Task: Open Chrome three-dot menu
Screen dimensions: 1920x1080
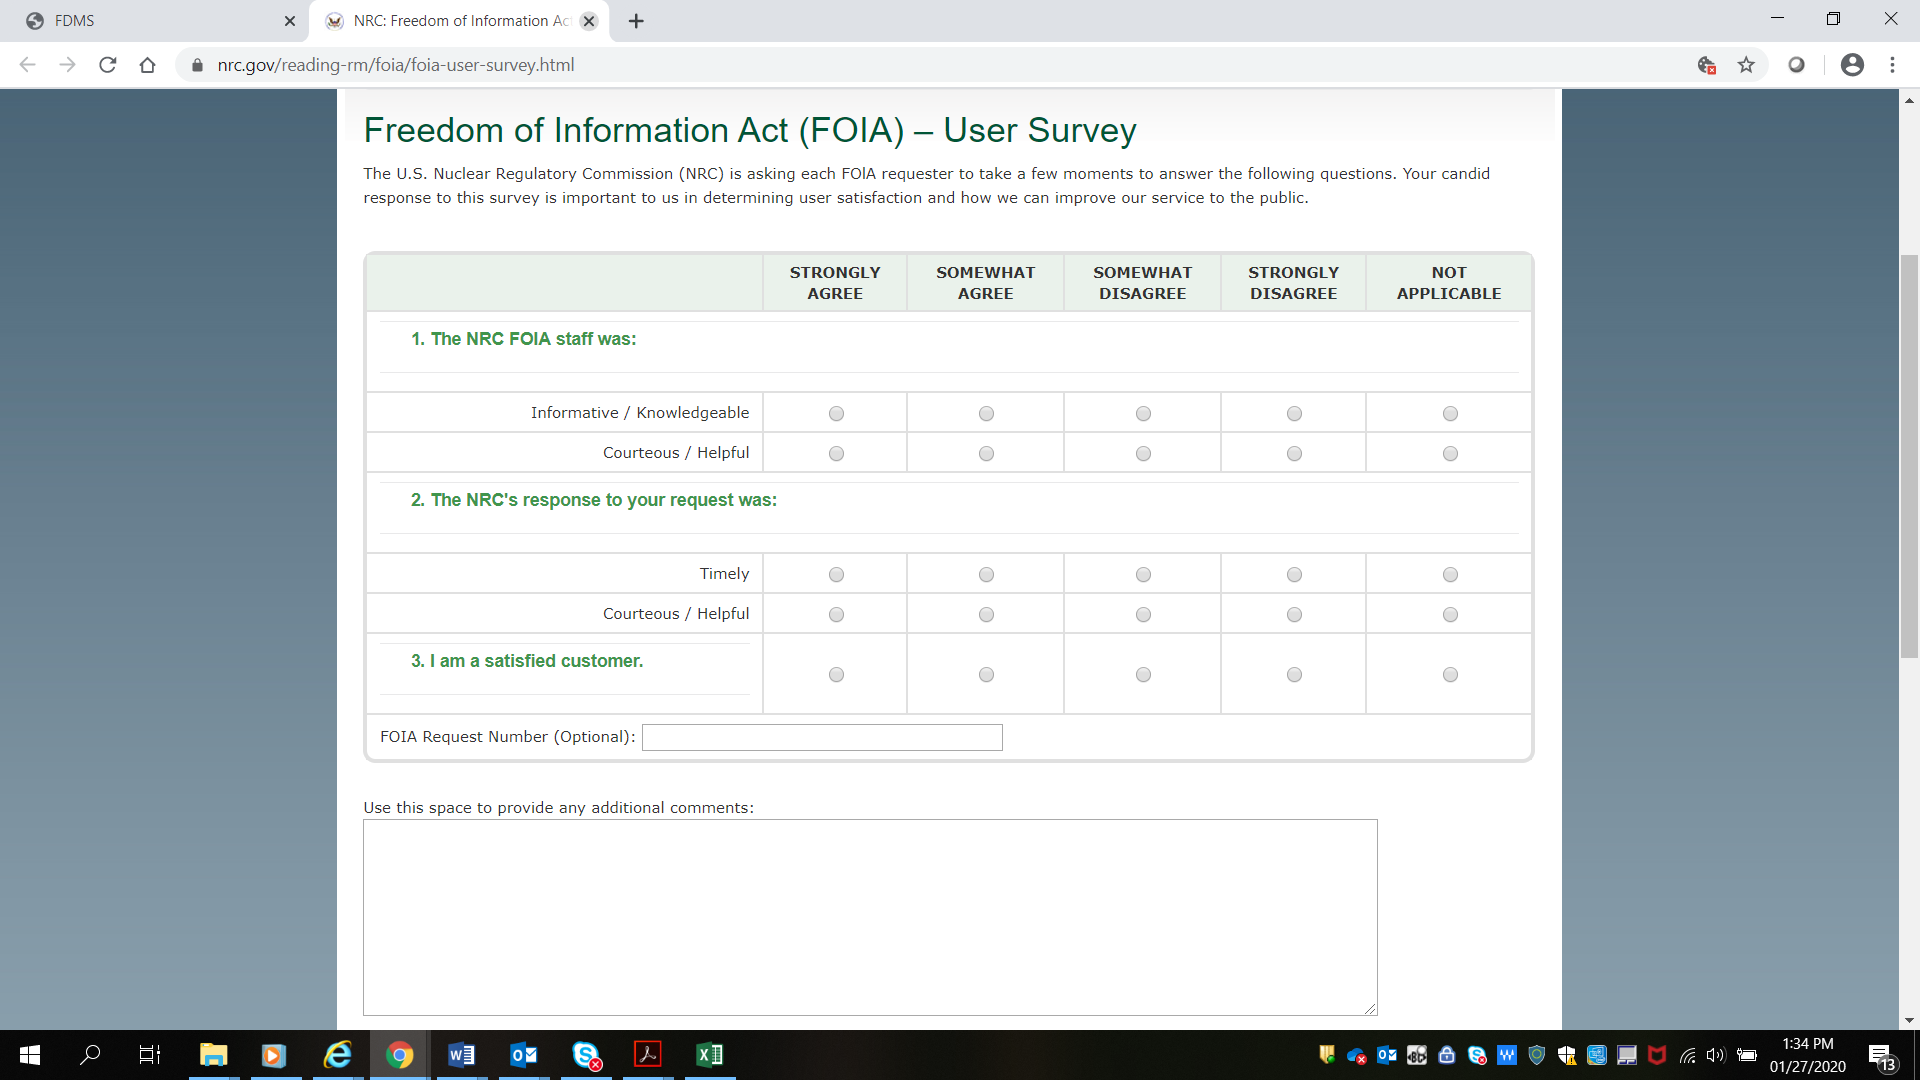Action: (1892, 65)
